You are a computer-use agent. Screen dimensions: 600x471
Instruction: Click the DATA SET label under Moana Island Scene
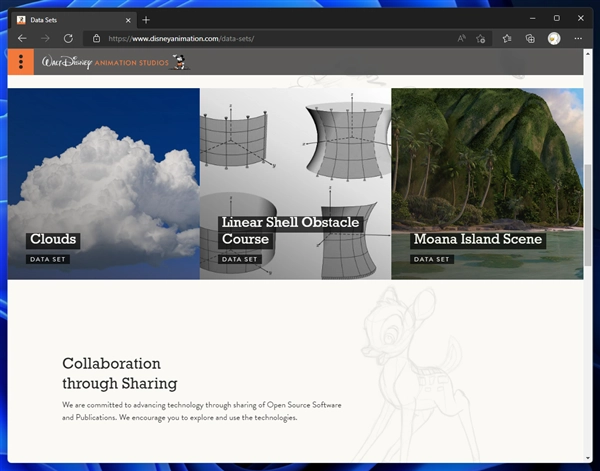[432, 259]
